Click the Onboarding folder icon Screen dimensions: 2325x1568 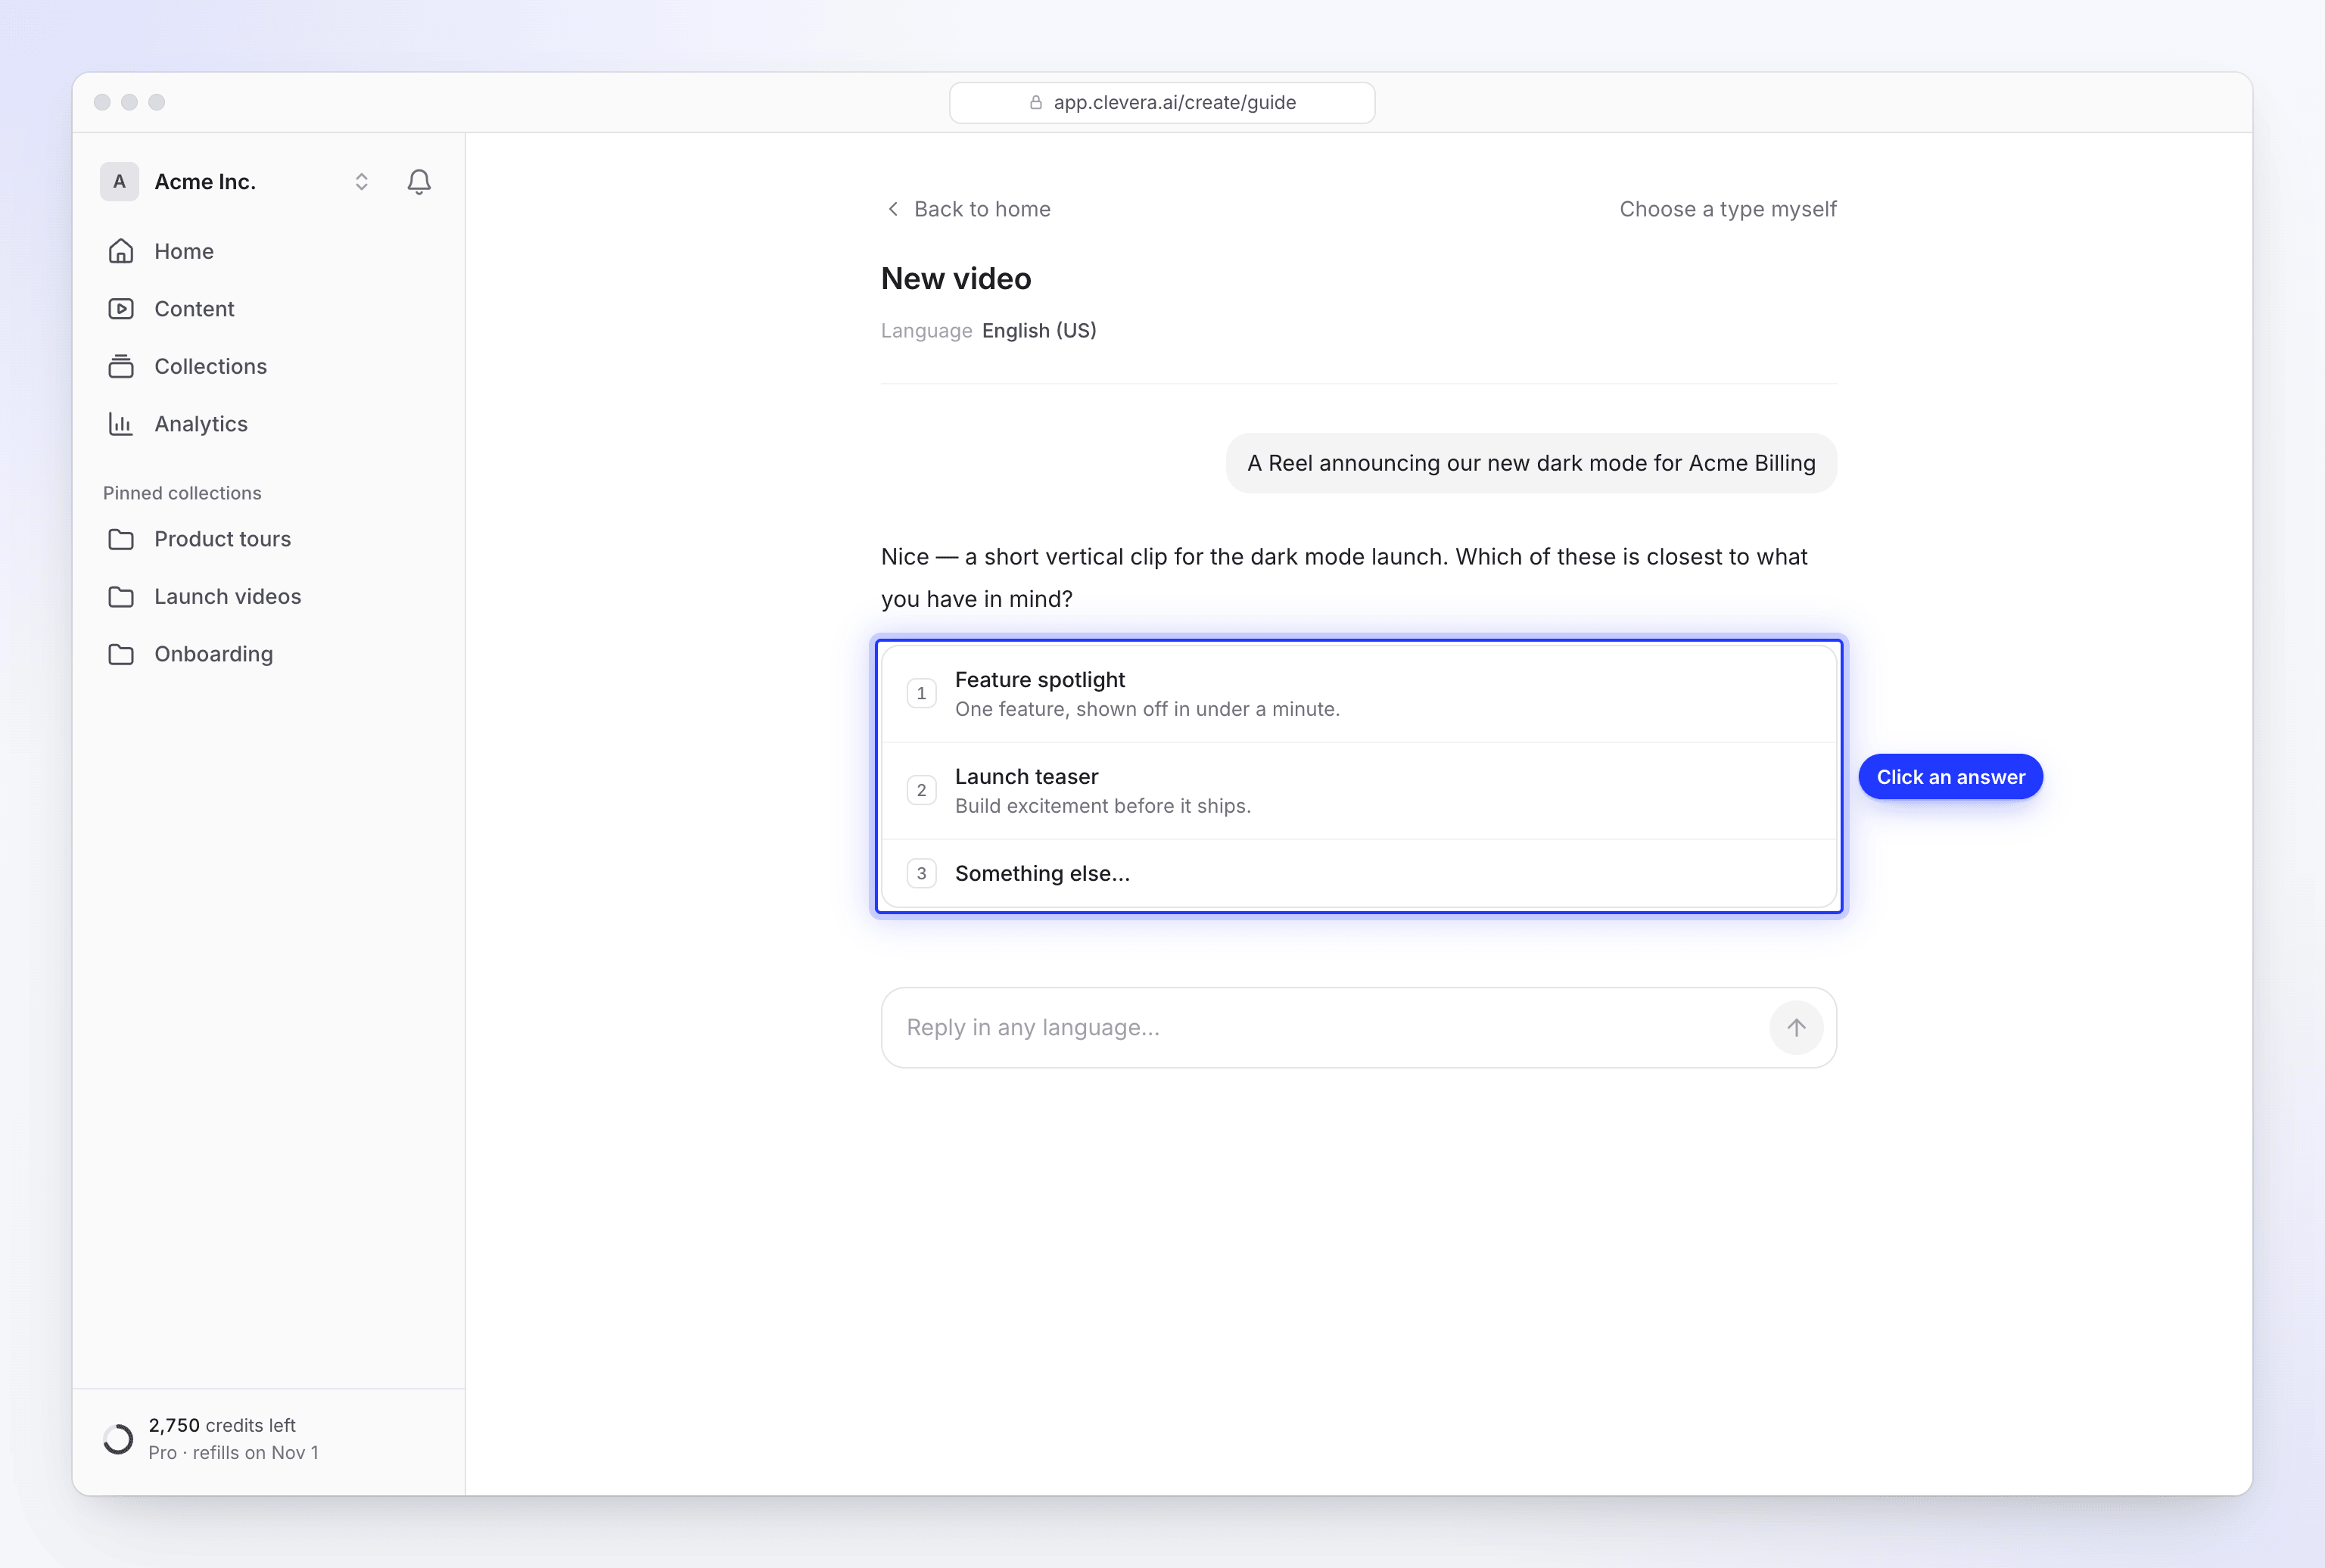[x=121, y=654]
